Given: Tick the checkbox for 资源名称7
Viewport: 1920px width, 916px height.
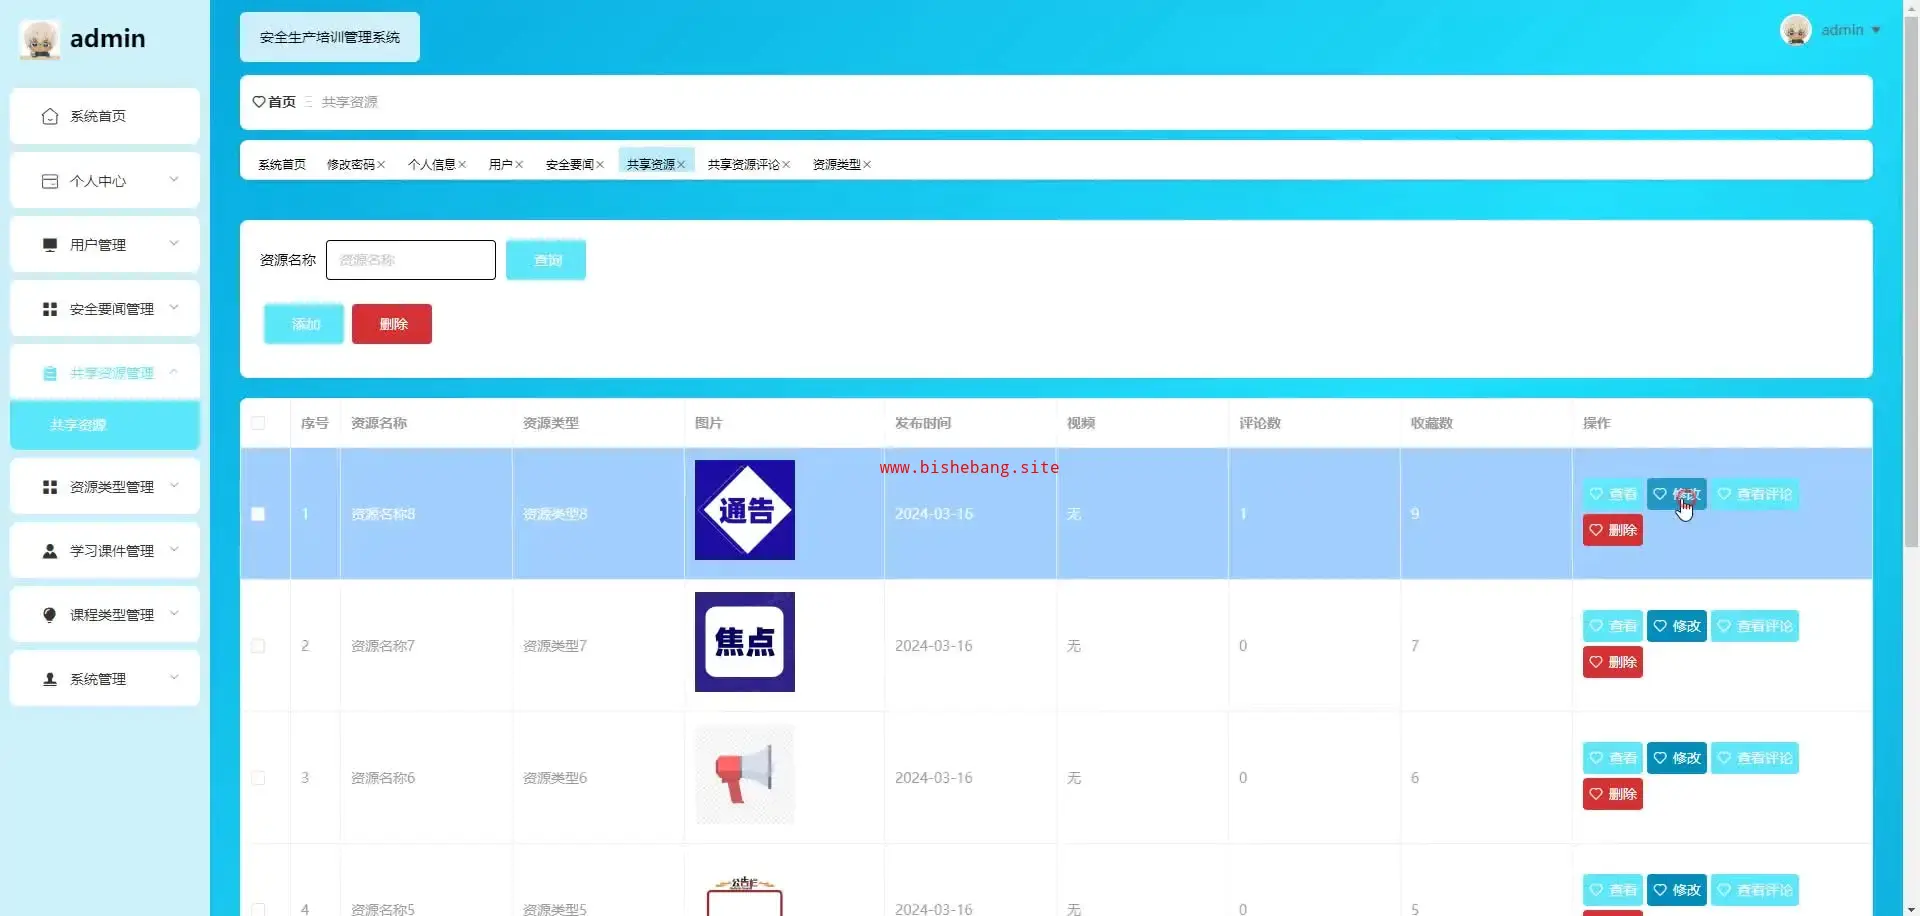Looking at the screenshot, I should click(258, 646).
